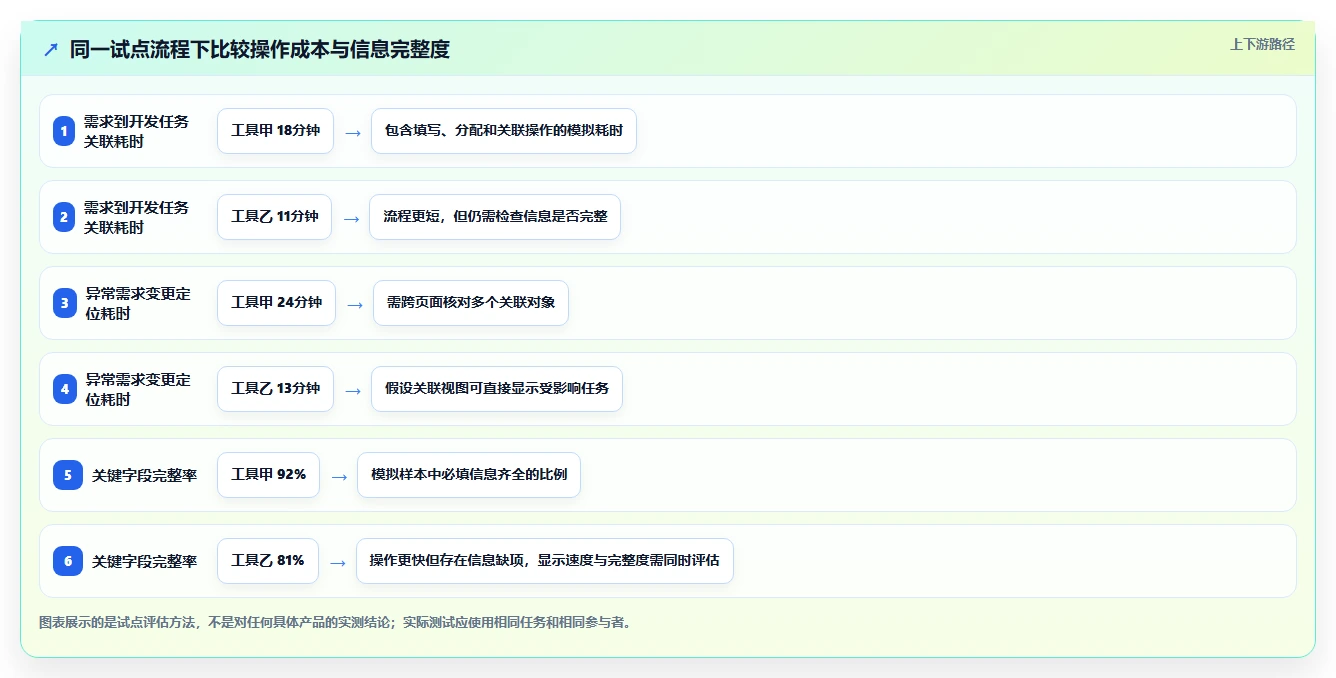Select step number 1 badge
Image resolution: width=1336 pixels, height=678 pixels.
pyautogui.click(x=64, y=131)
